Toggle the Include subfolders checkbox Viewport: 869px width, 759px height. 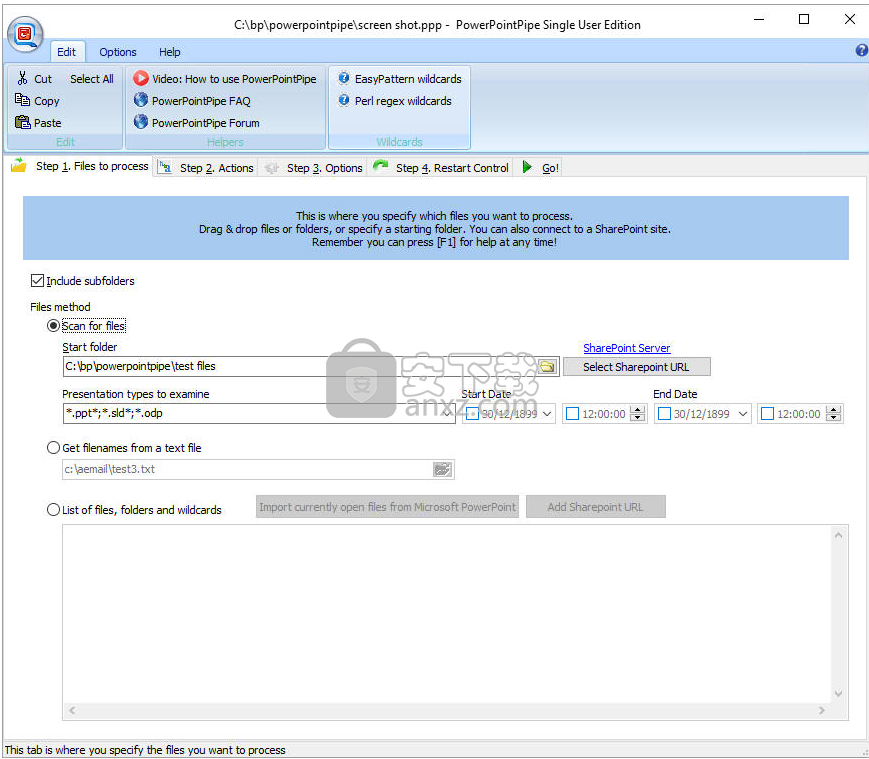37,280
